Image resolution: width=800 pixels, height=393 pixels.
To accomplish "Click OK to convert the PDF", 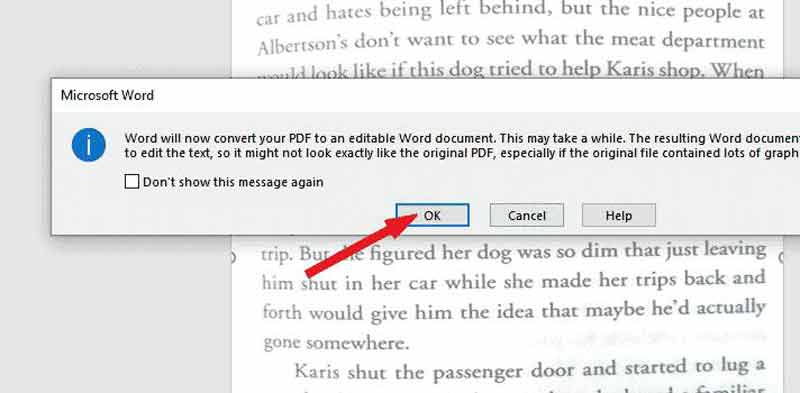I will (432, 215).
